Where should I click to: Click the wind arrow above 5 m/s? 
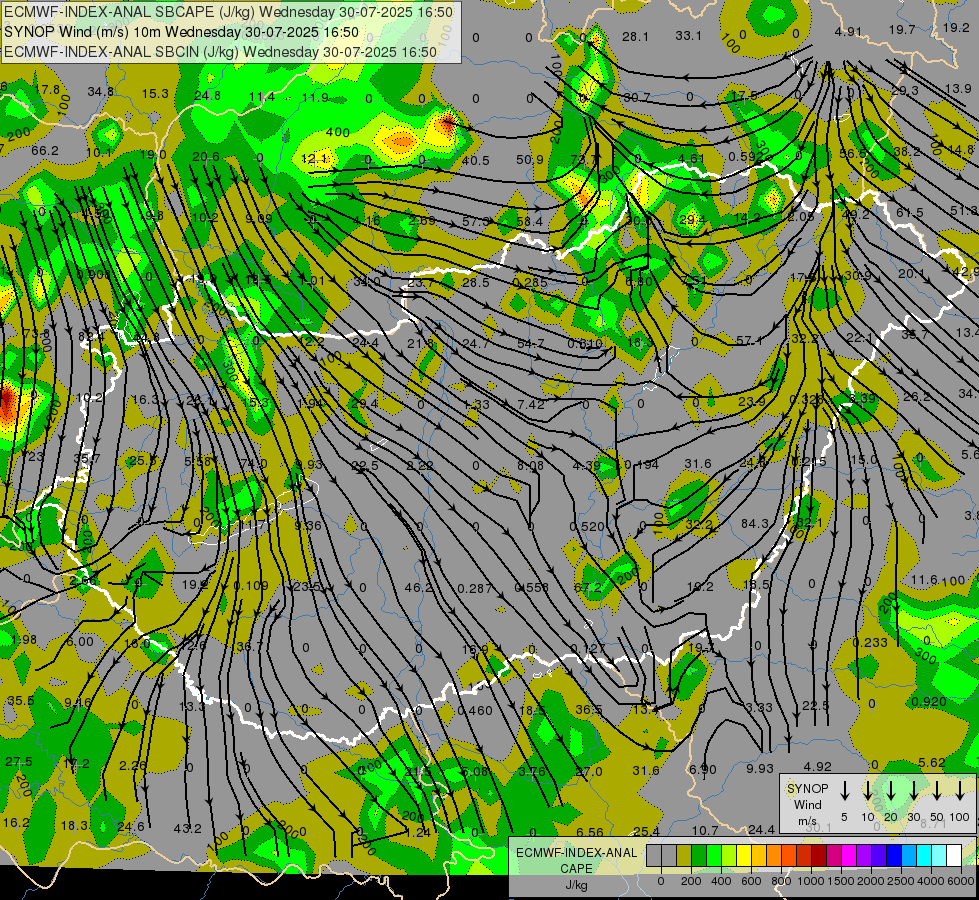tap(845, 790)
